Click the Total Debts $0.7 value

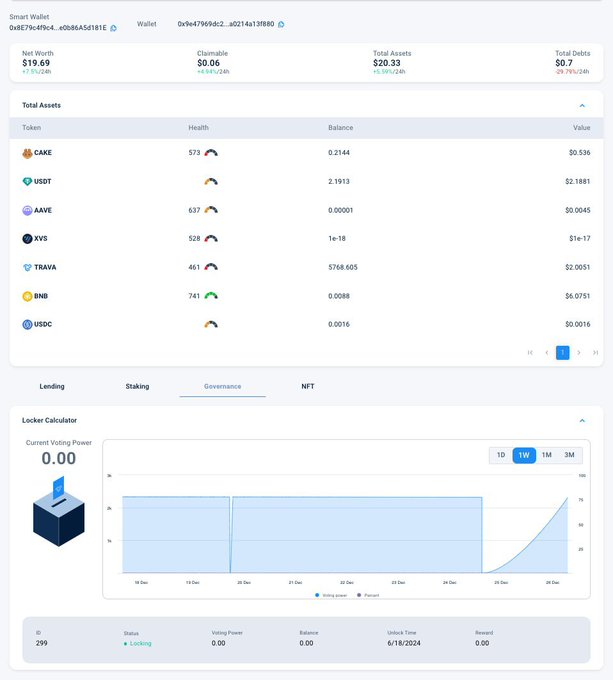564,63
